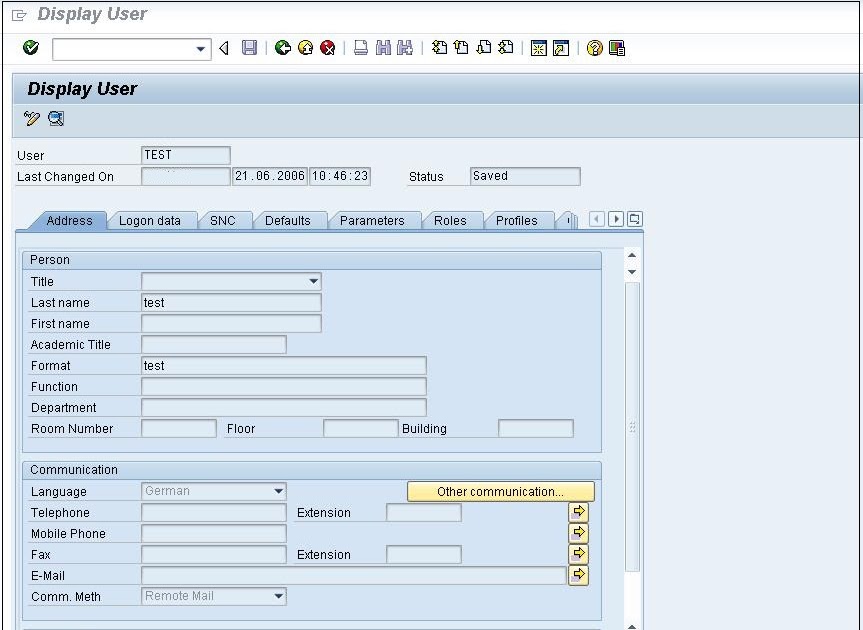This screenshot has height=630, width=863.
Task: Click the Enter (green checkmark) icon
Action: click(29, 47)
